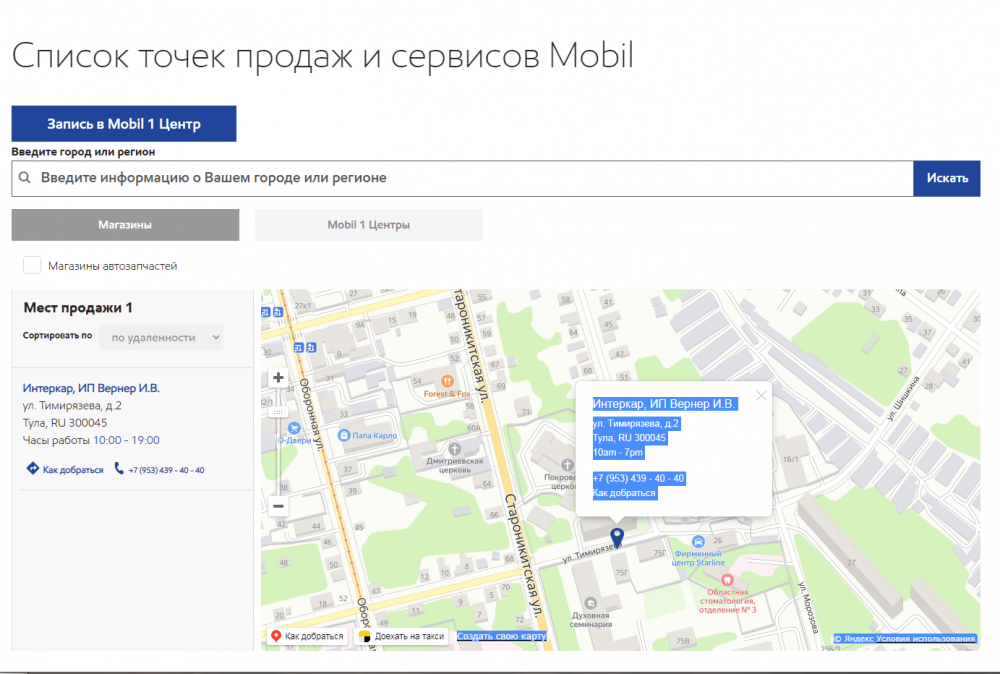Click the Областная стоматология tooth icon
1000x674 pixels.
[x=728, y=579]
